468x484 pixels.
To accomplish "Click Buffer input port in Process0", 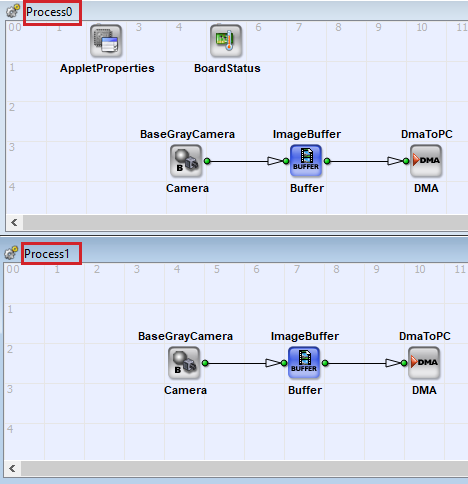I will pos(286,161).
